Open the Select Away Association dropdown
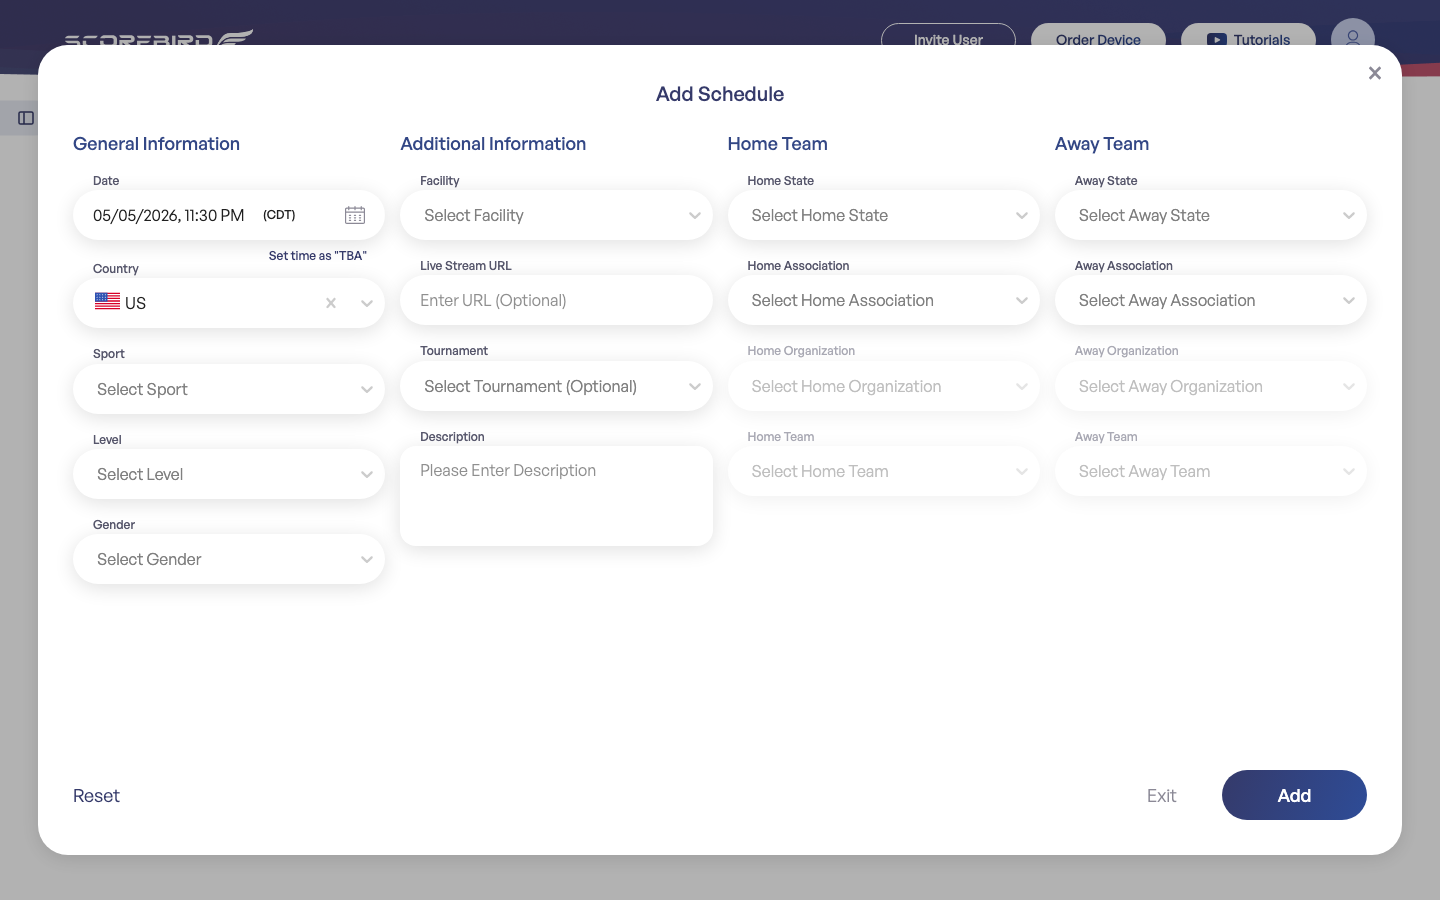Viewport: 1440px width, 900px height. pos(1211,300)
